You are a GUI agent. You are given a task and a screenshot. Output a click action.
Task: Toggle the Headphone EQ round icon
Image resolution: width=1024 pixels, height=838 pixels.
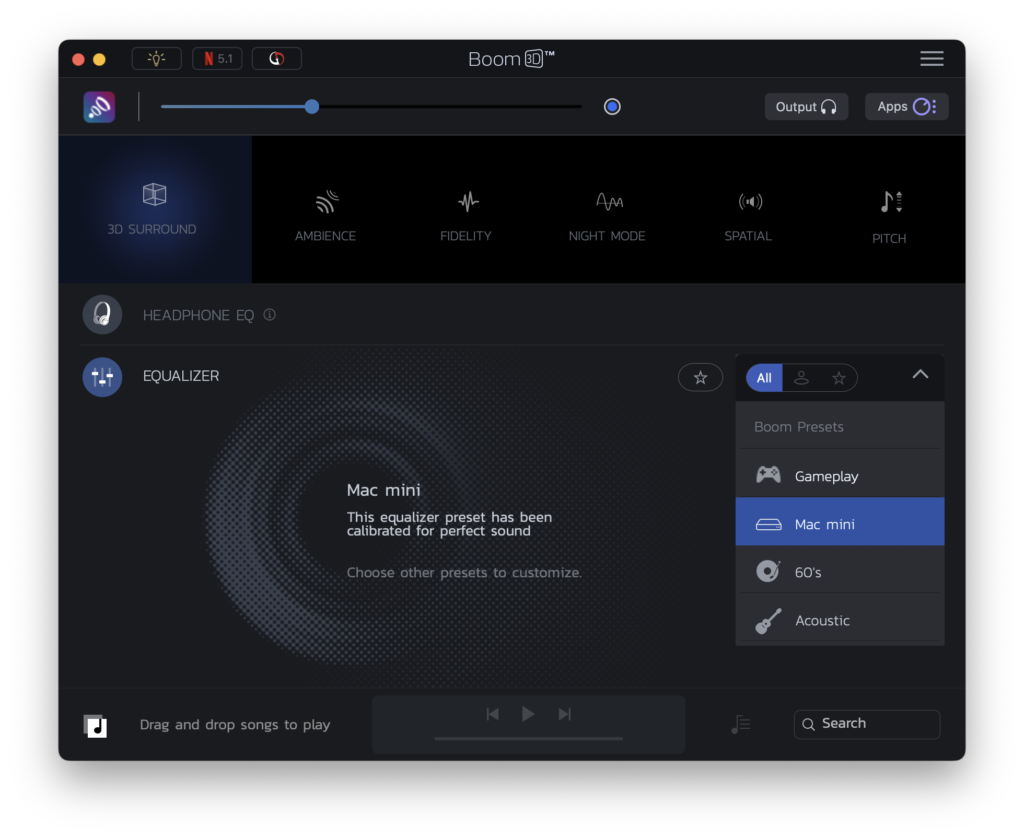click(x=103, y=315)
